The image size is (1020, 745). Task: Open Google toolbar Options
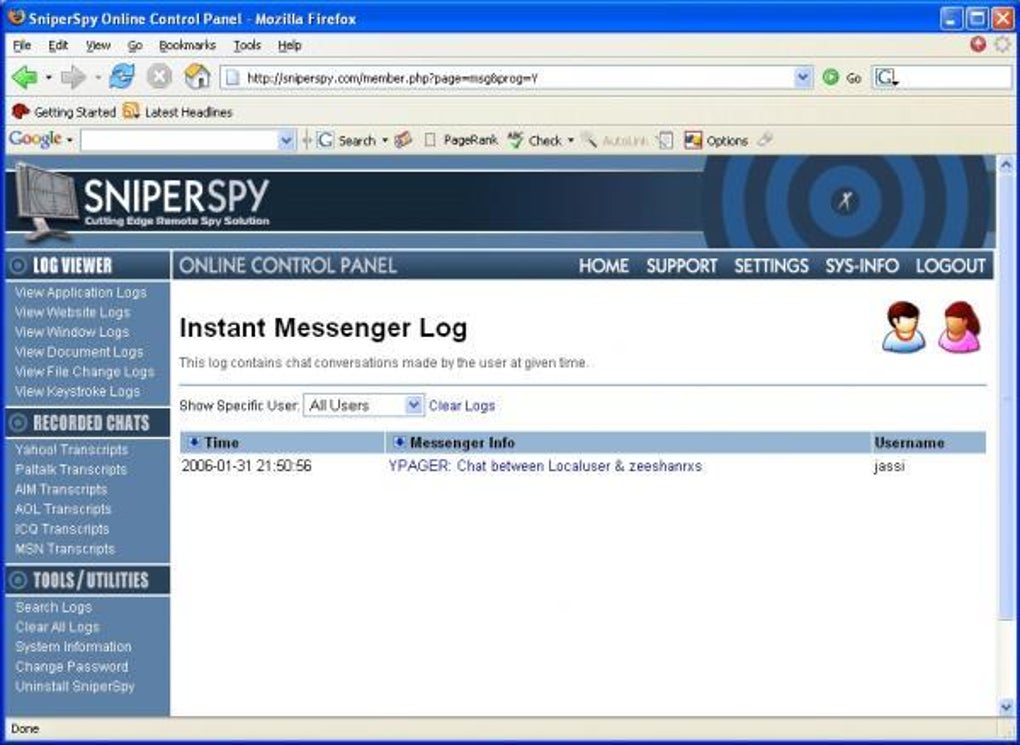pos(716,141)
